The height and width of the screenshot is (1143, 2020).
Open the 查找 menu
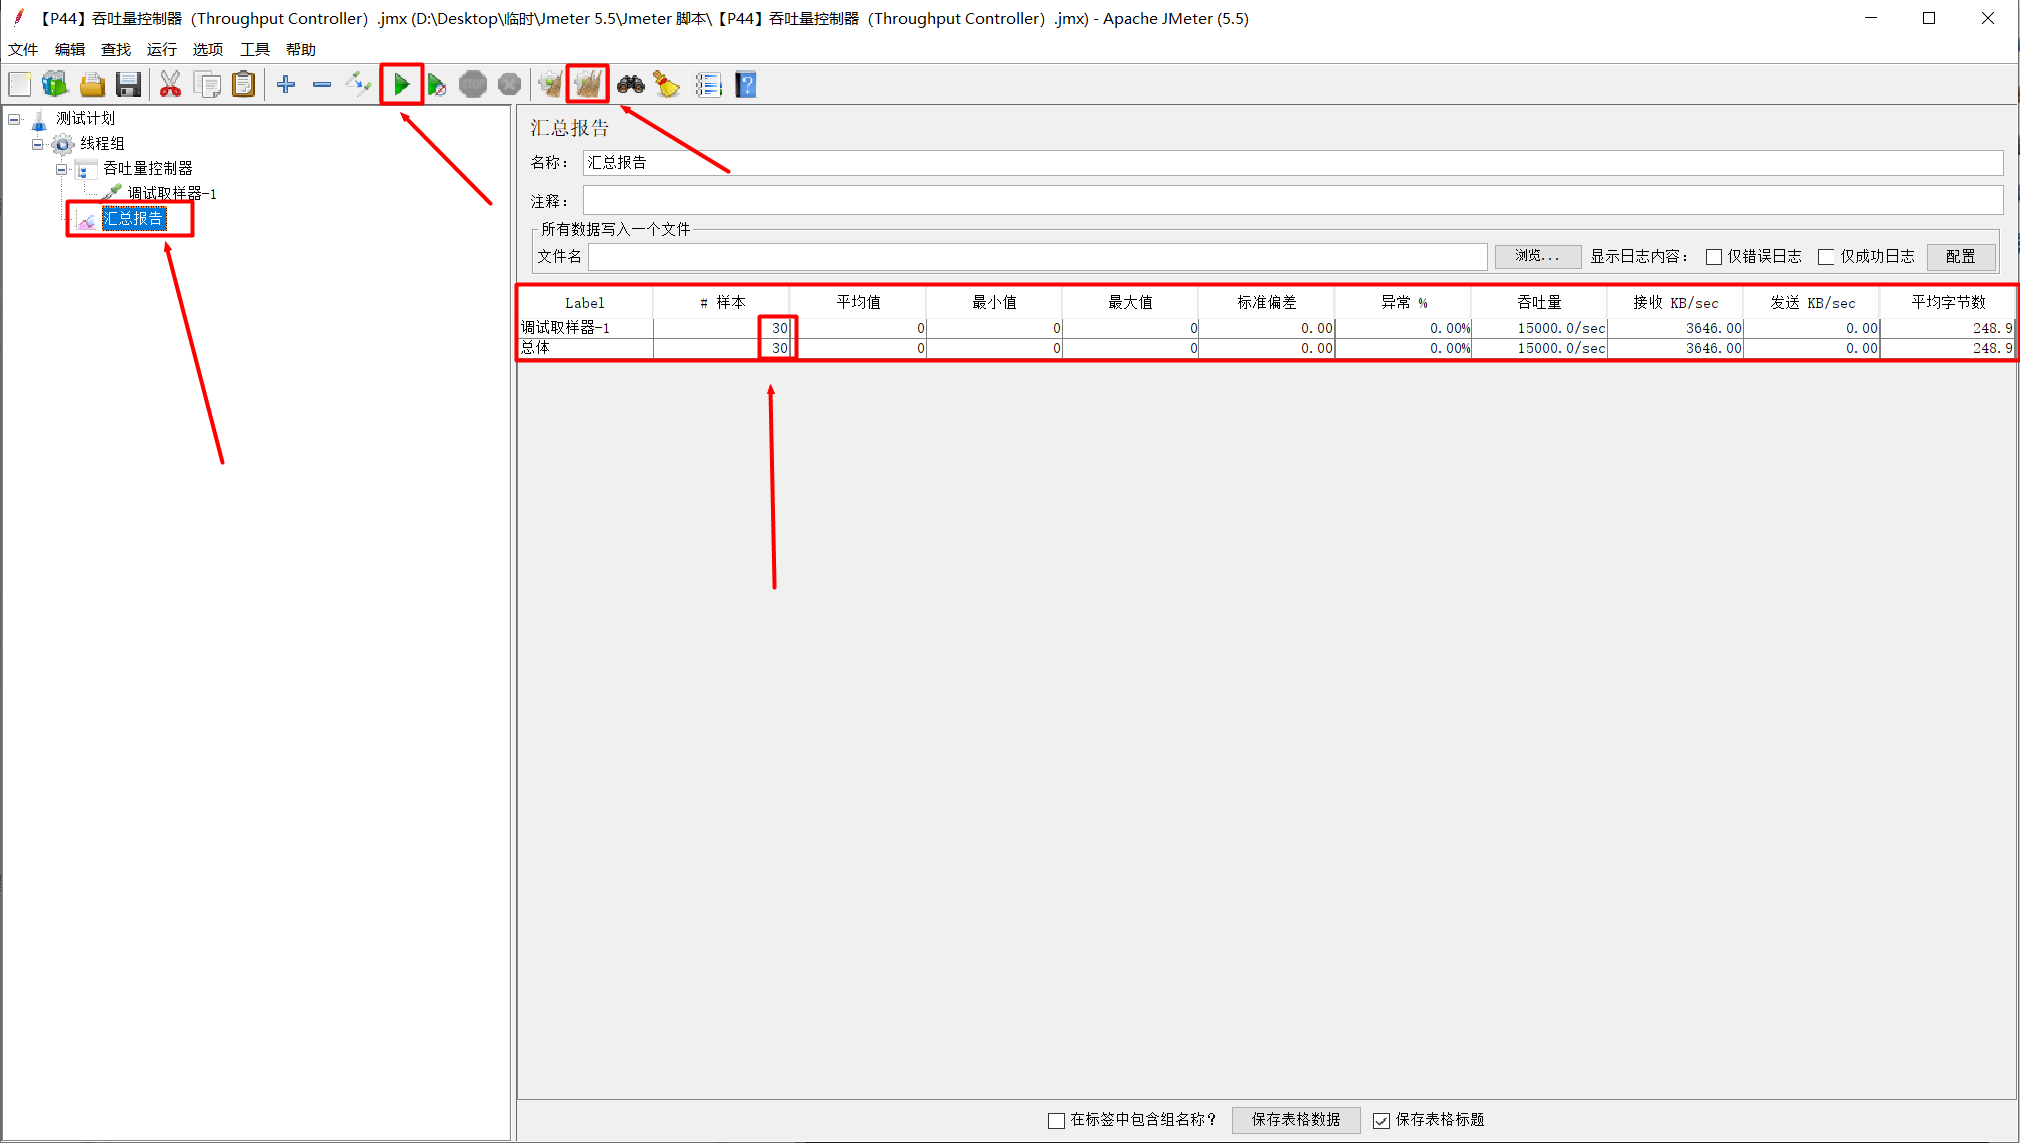[x=116, y=49]
